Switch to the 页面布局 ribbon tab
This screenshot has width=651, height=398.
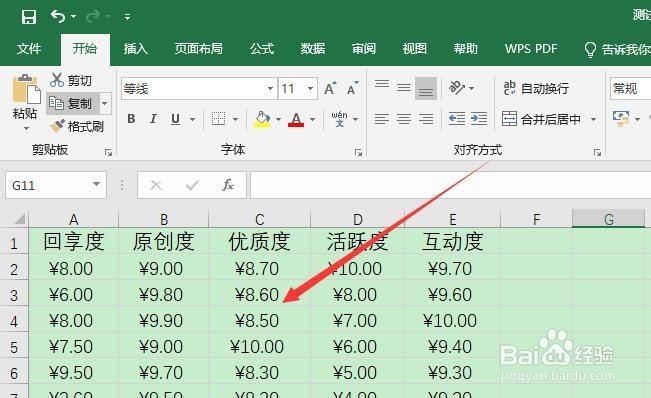198,49
